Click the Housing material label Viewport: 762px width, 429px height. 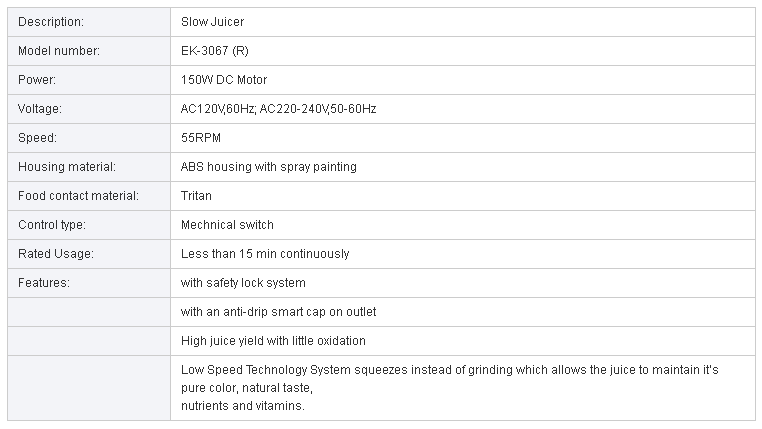point(67,167)
